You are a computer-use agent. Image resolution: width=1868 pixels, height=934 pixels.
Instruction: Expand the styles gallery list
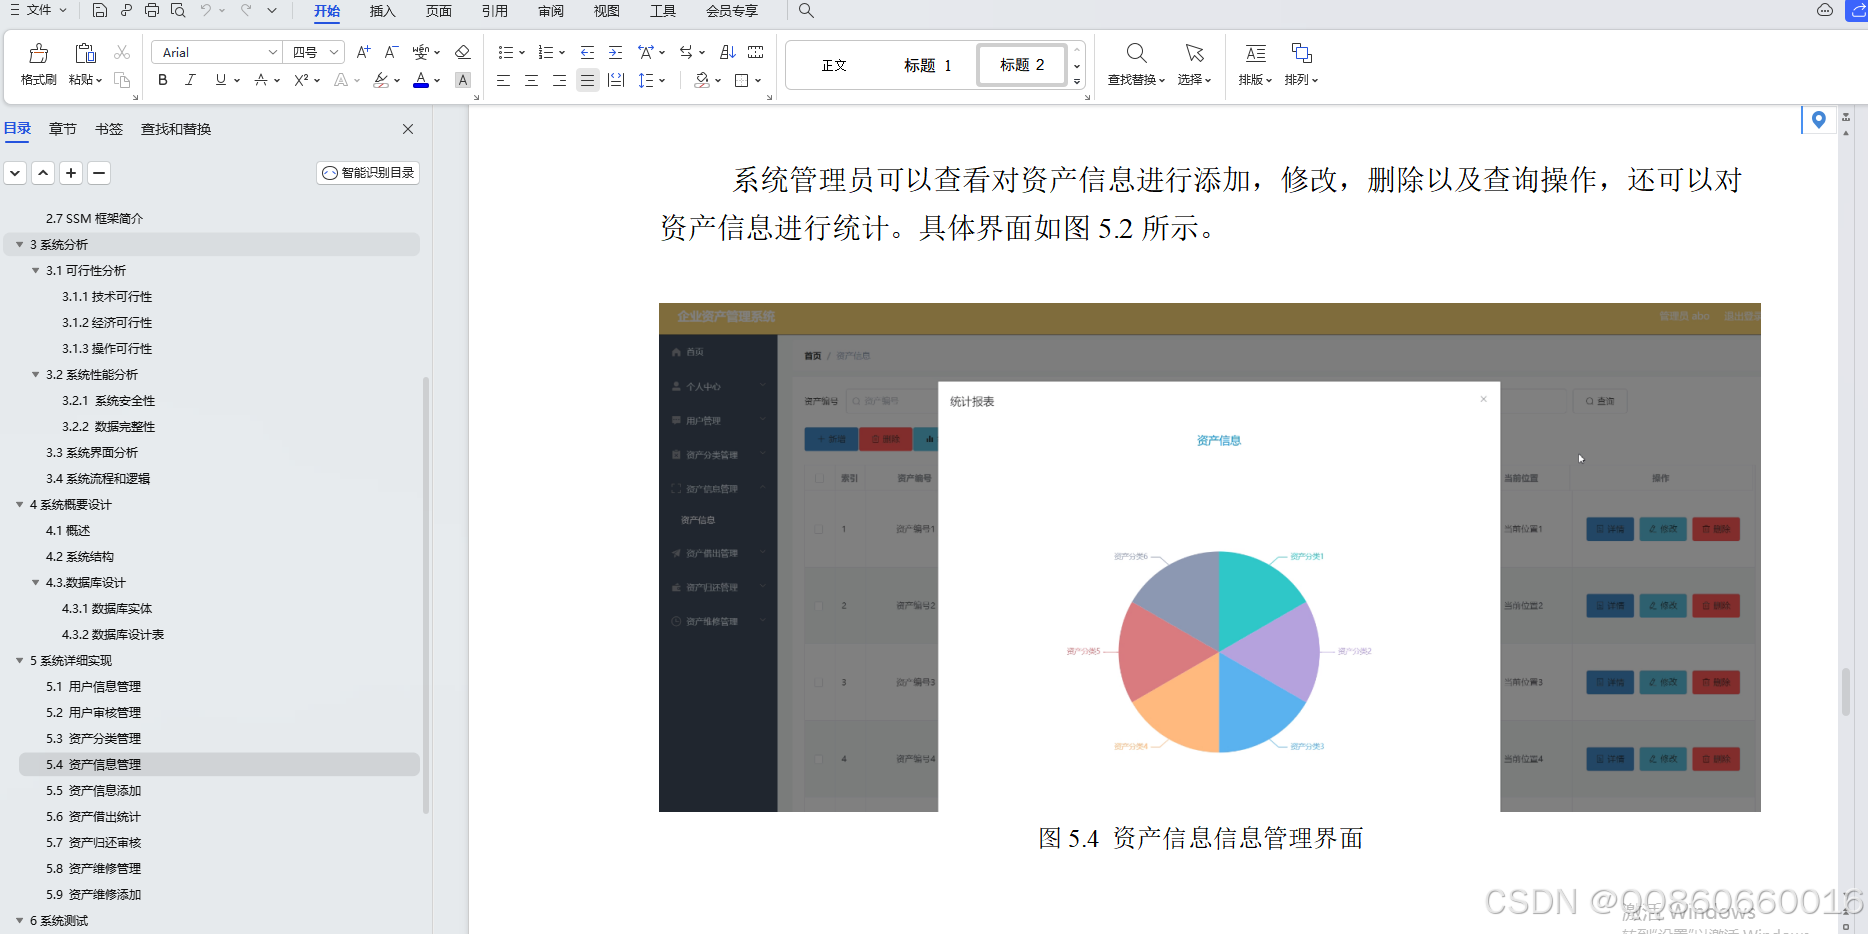click(x=1077, y=81)
